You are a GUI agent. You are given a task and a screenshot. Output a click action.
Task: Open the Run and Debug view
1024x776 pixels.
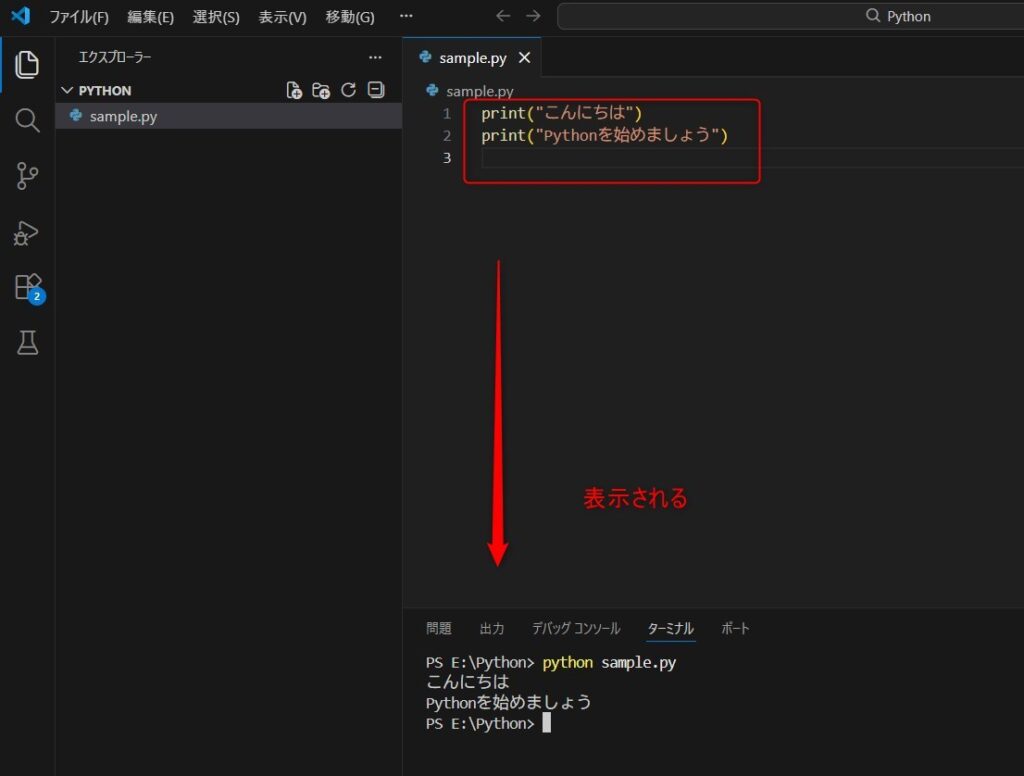pyautogui.click(x=27, y=233)
